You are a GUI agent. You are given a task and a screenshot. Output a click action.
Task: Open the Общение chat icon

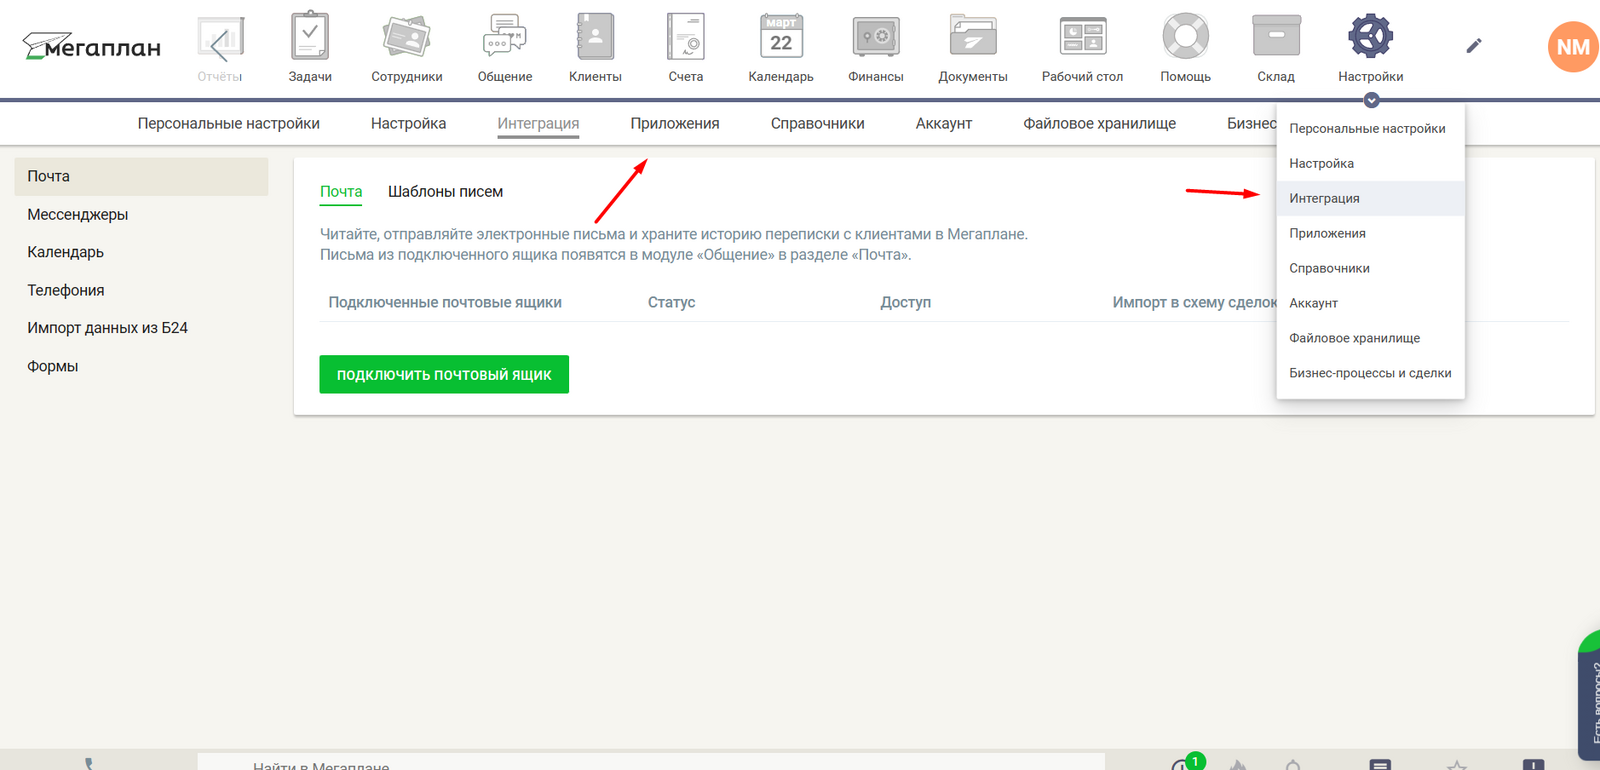coord(504,38)
